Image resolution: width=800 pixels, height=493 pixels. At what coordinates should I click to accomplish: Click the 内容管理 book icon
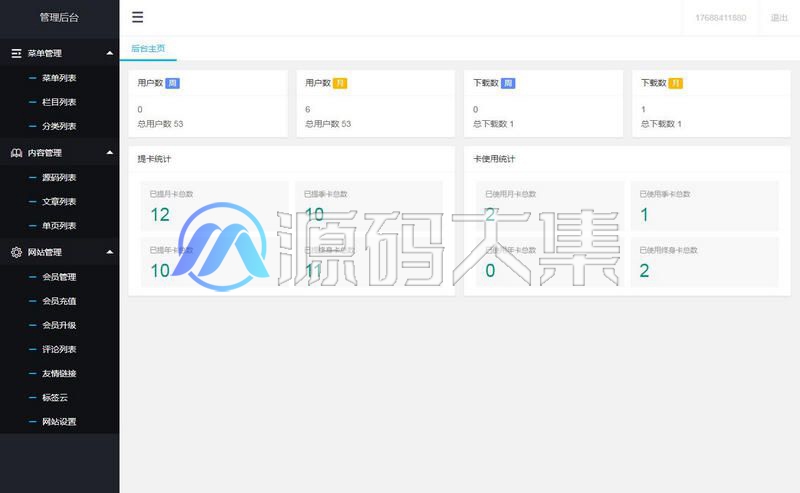point(16,153)
